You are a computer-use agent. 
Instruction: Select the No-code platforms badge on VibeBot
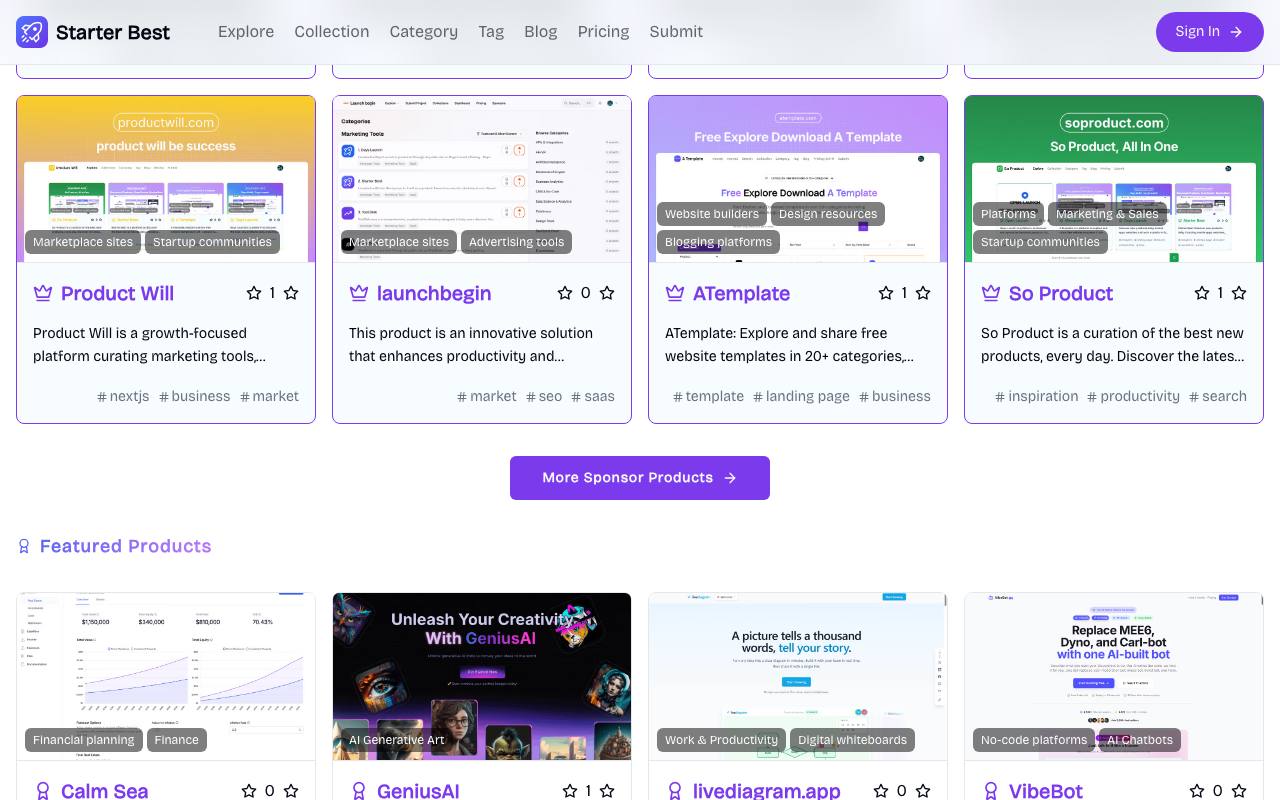click(x=1034, y=740)
